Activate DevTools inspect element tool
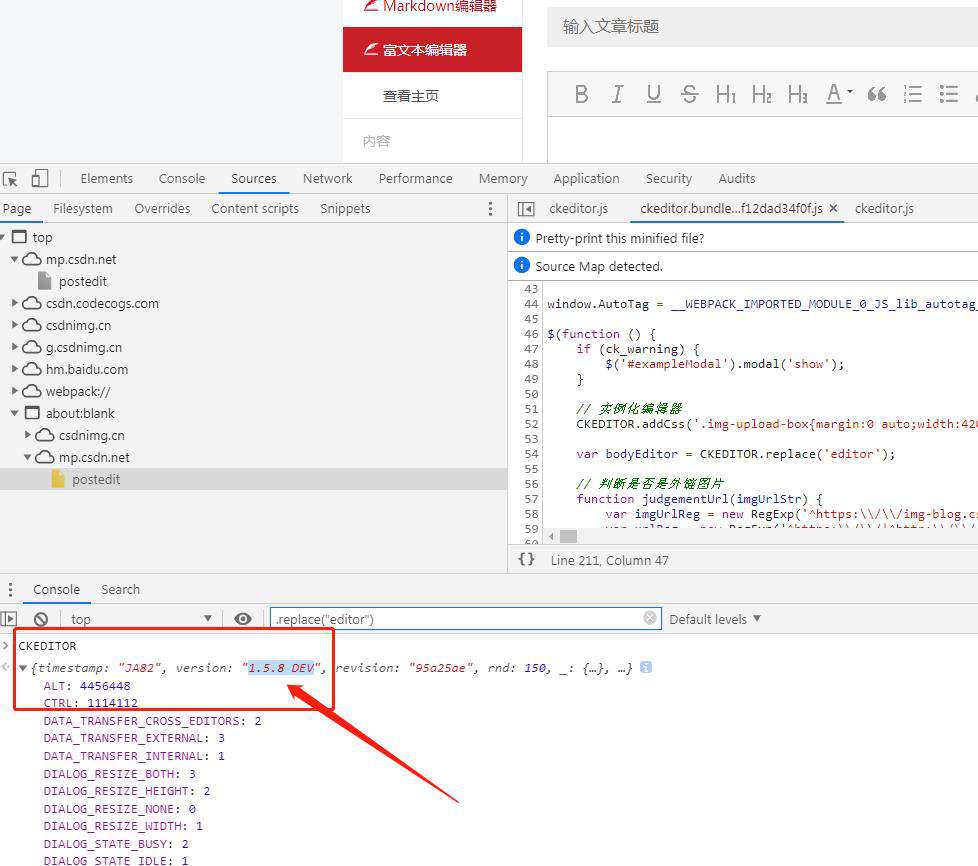 [11, 179]
